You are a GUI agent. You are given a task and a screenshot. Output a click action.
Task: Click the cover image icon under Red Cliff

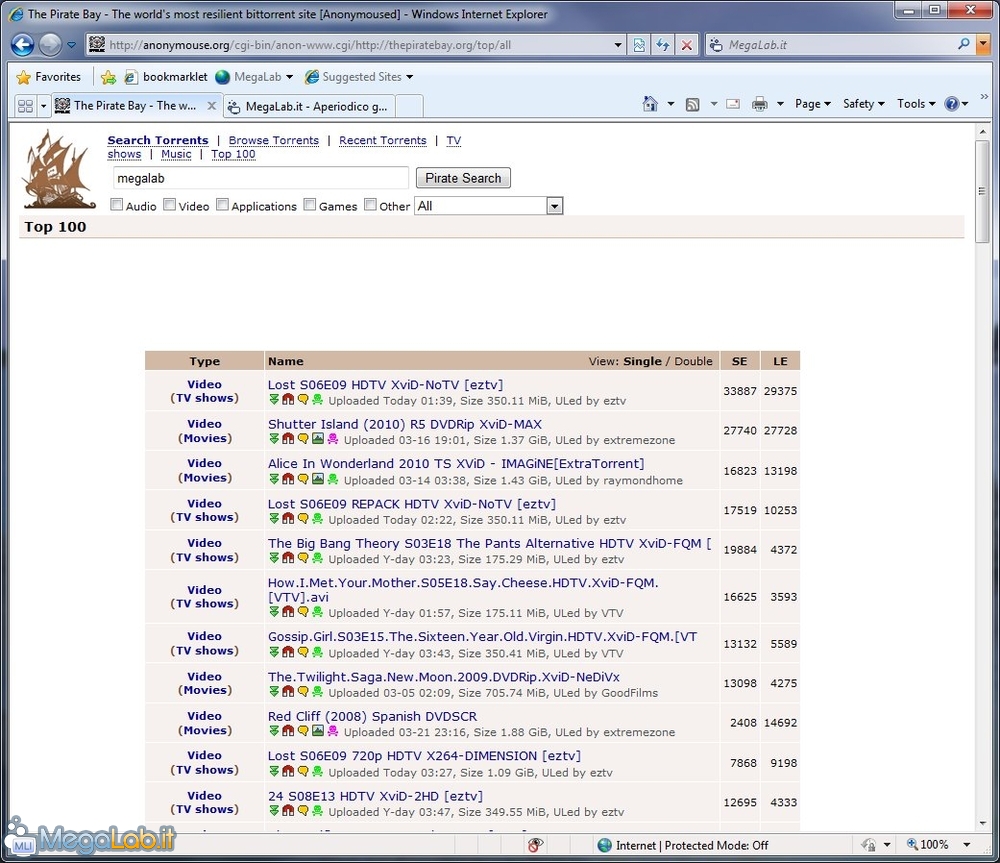(x=318, y=731)
